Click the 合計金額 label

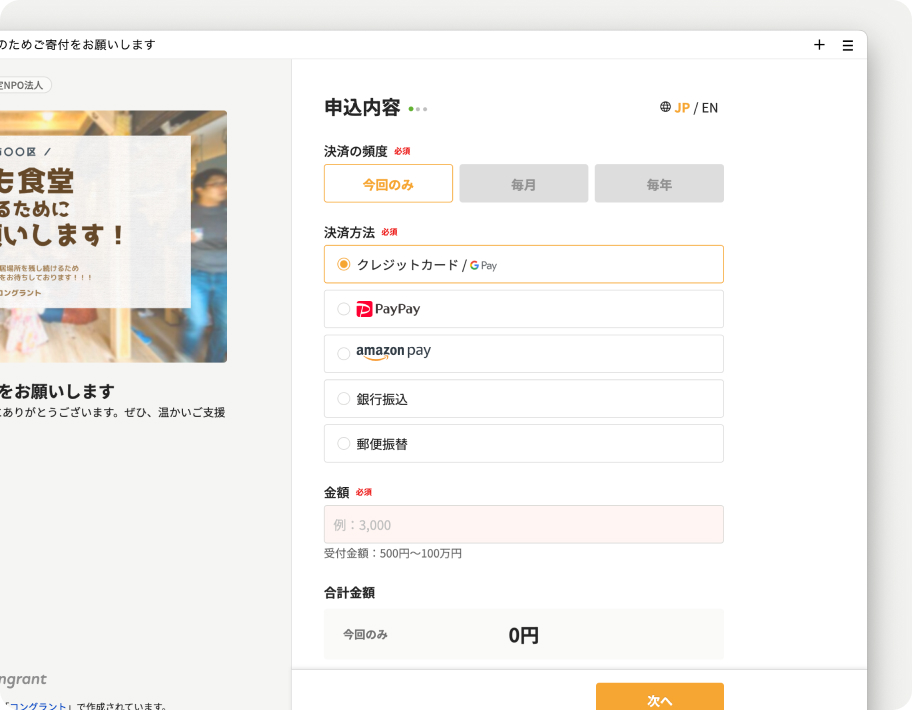pos(350,593)
